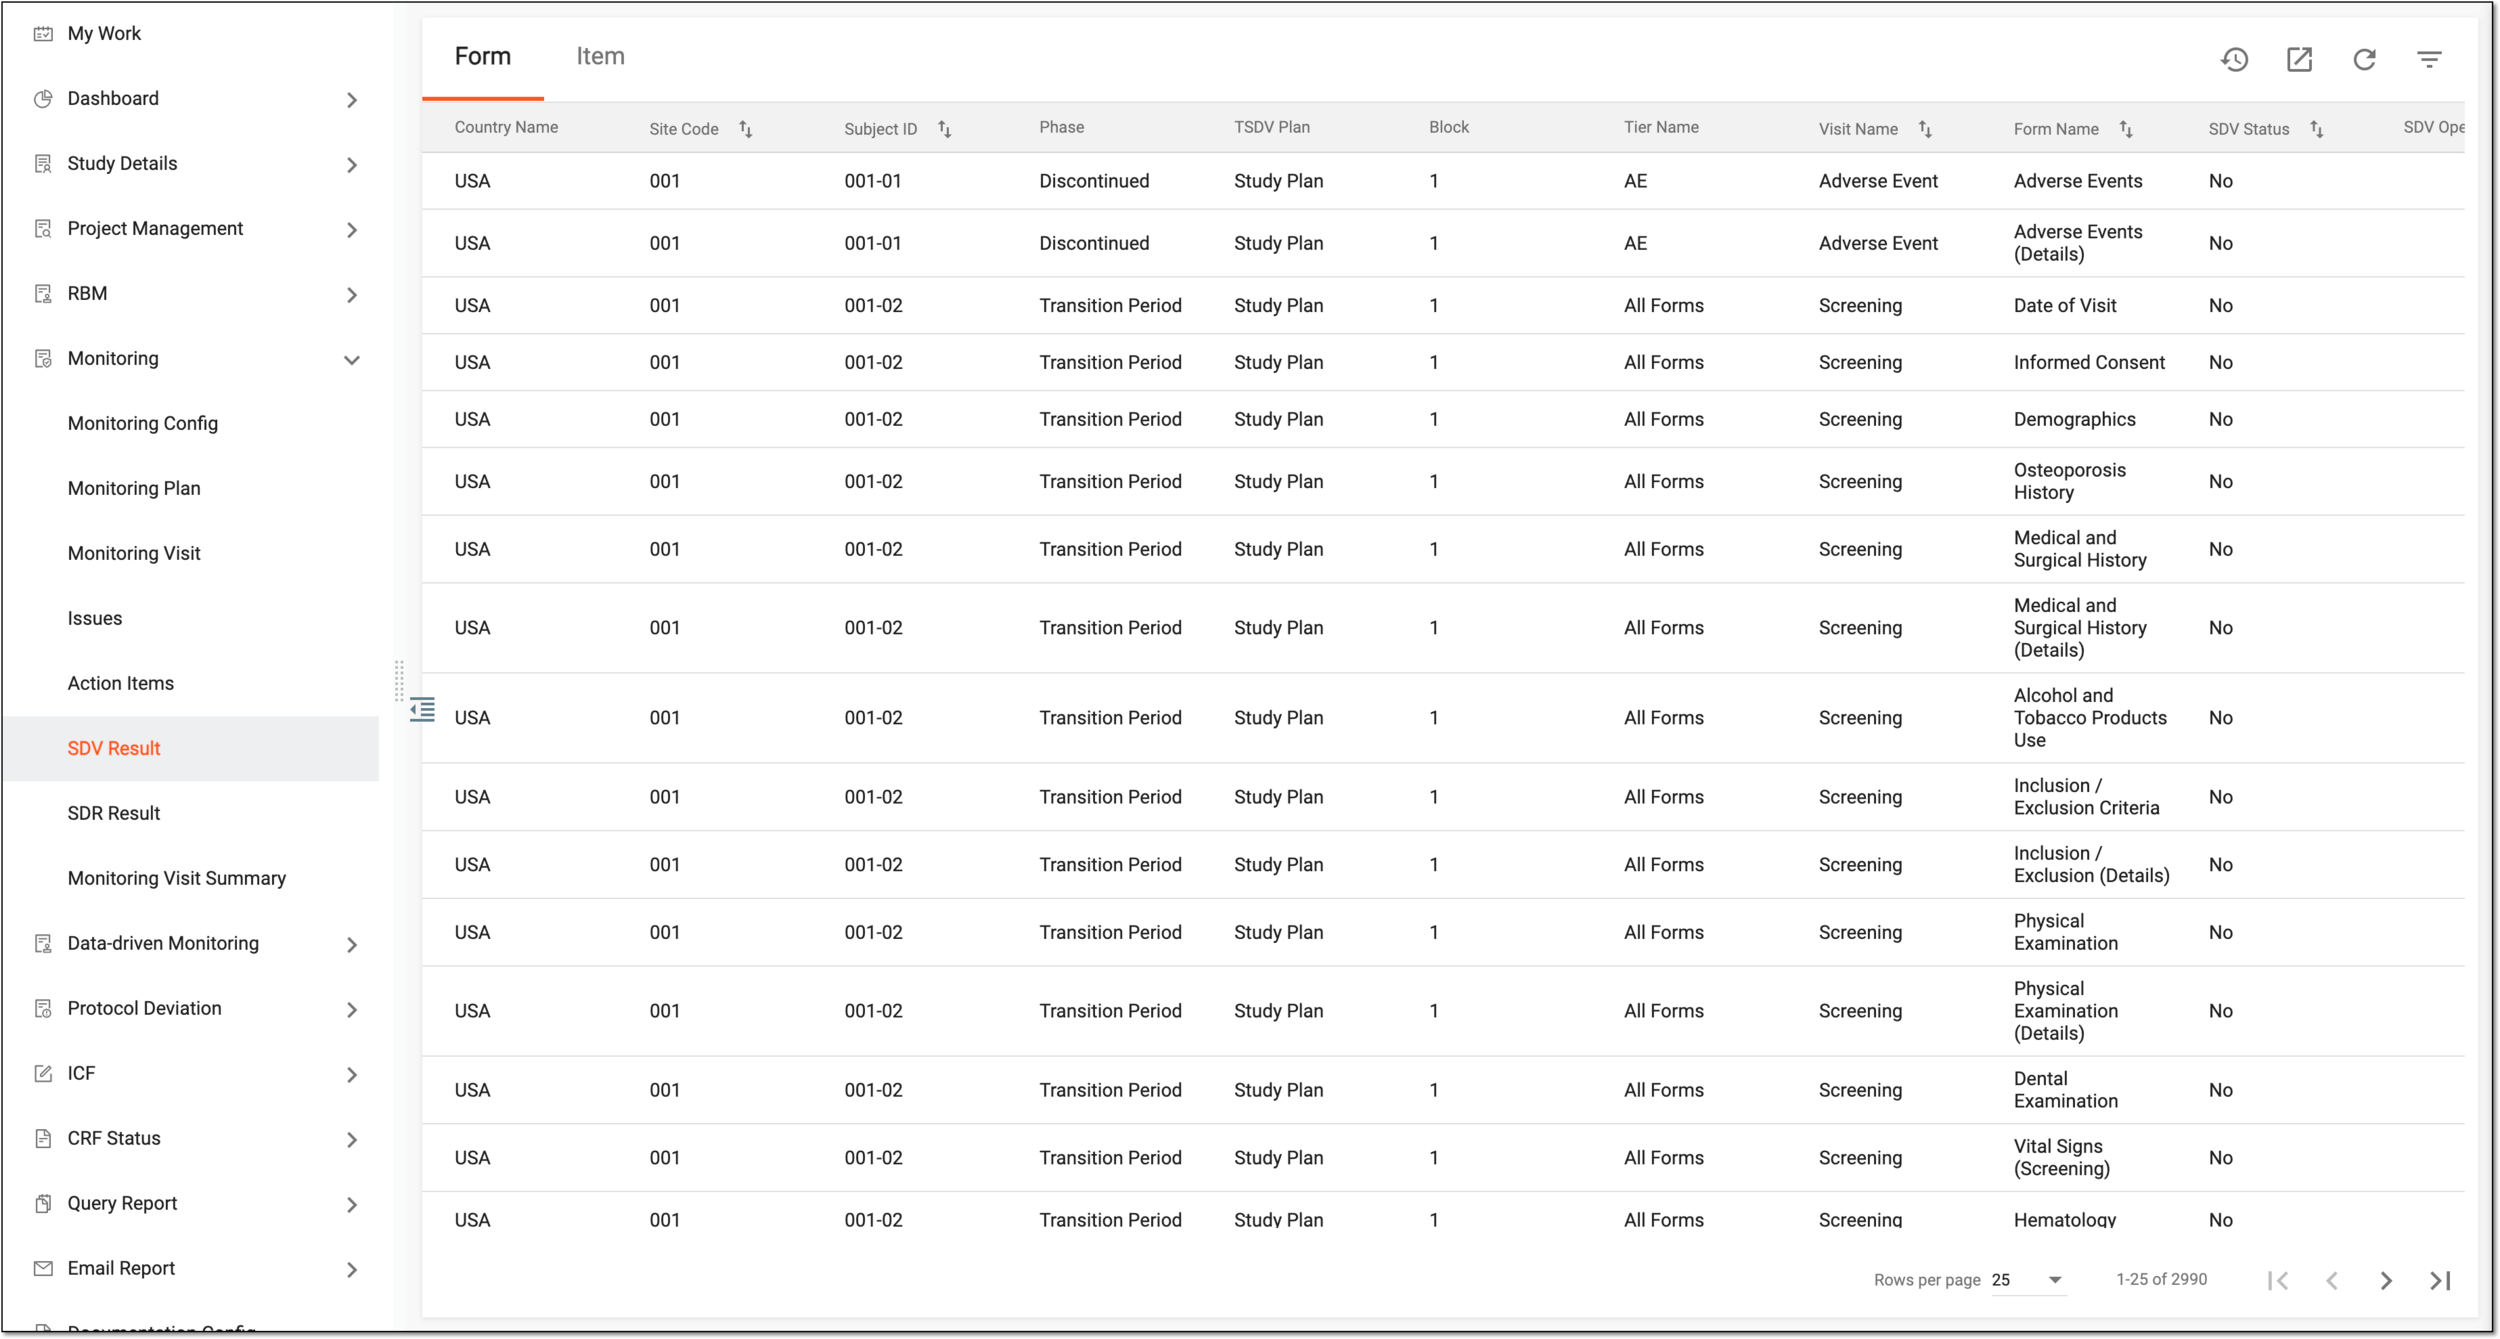Collapse the sidebar with the indent icon

422,710
